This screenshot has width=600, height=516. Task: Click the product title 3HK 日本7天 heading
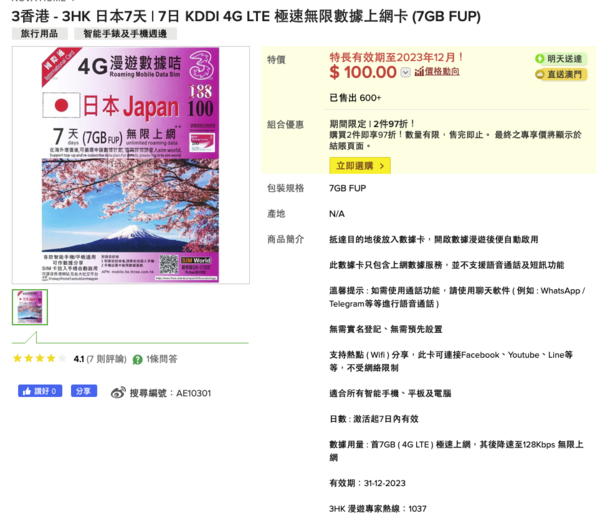(246, 16)
